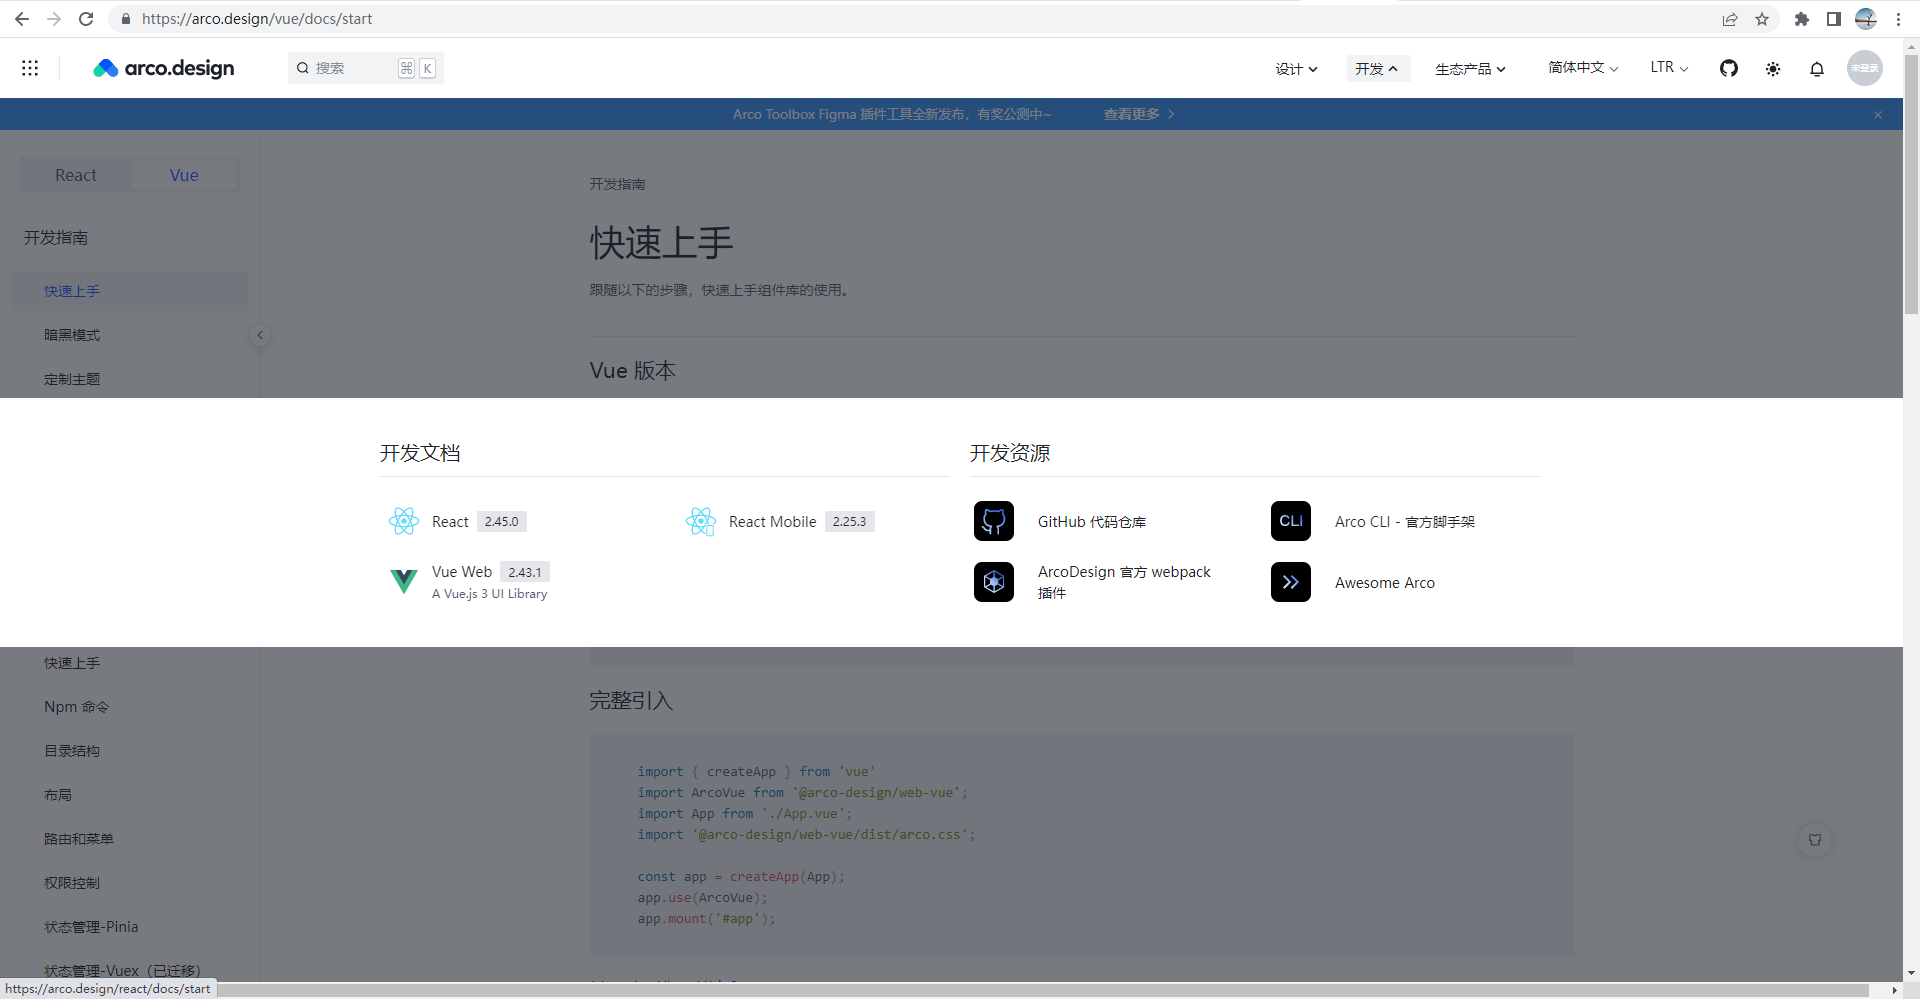This screenshot has width=1920, height=999.
Task: Open GitHub 代码仓库 link
Action: pos(1092,522)
